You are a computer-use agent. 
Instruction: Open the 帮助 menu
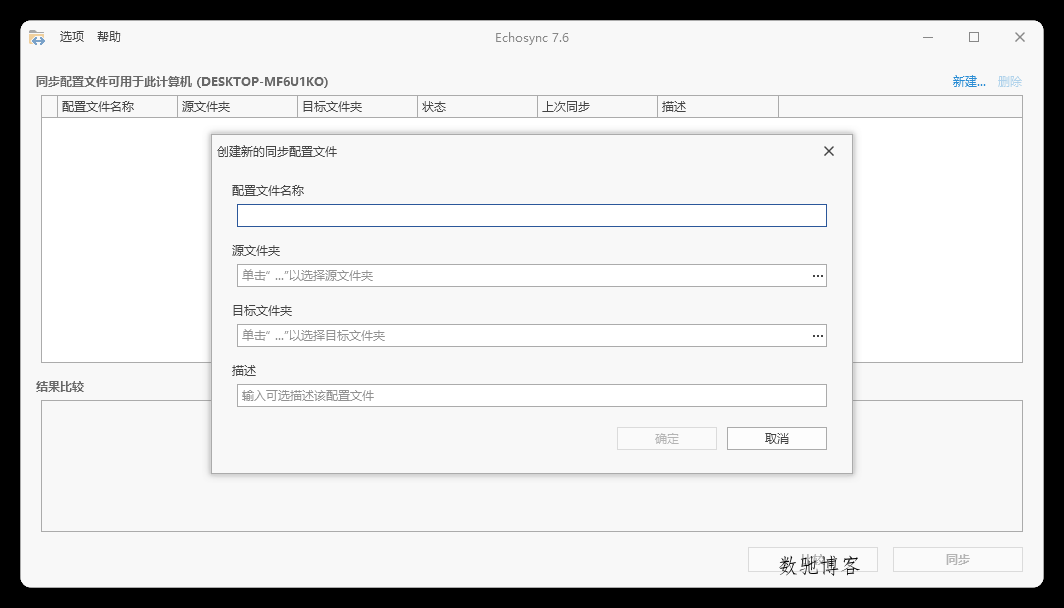pyautogui.click(x=109, y=37)
